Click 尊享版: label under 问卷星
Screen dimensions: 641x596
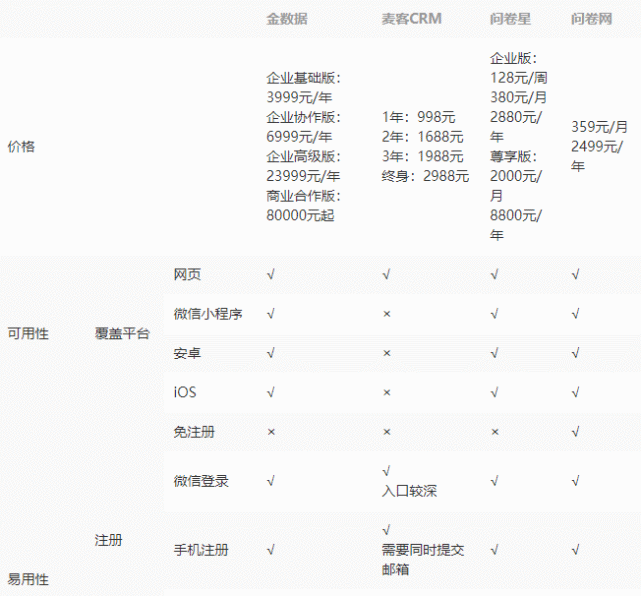point(513,156)
